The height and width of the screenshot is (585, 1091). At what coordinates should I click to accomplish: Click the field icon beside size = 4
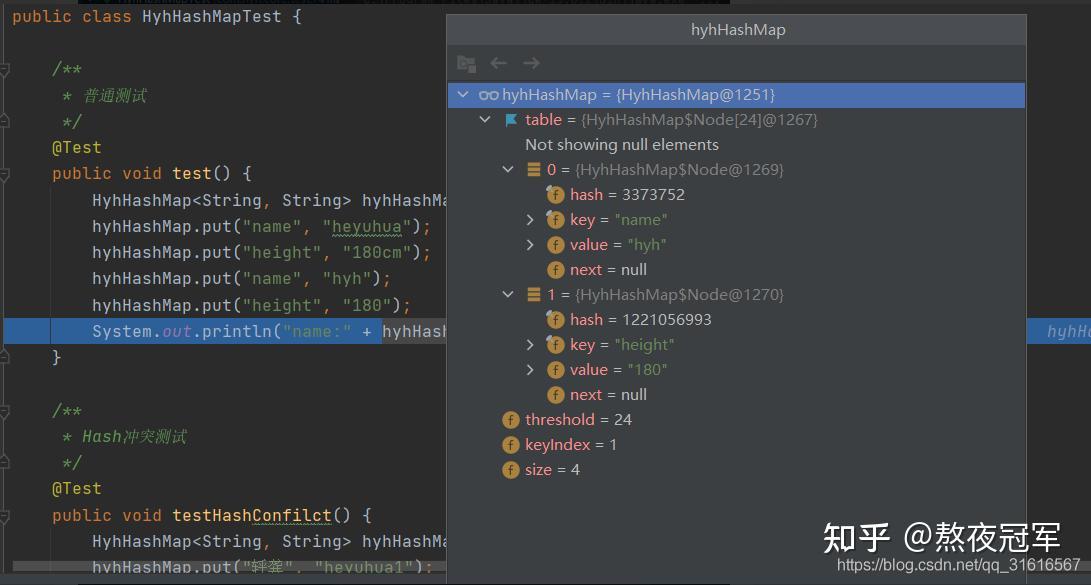(511, 470)
